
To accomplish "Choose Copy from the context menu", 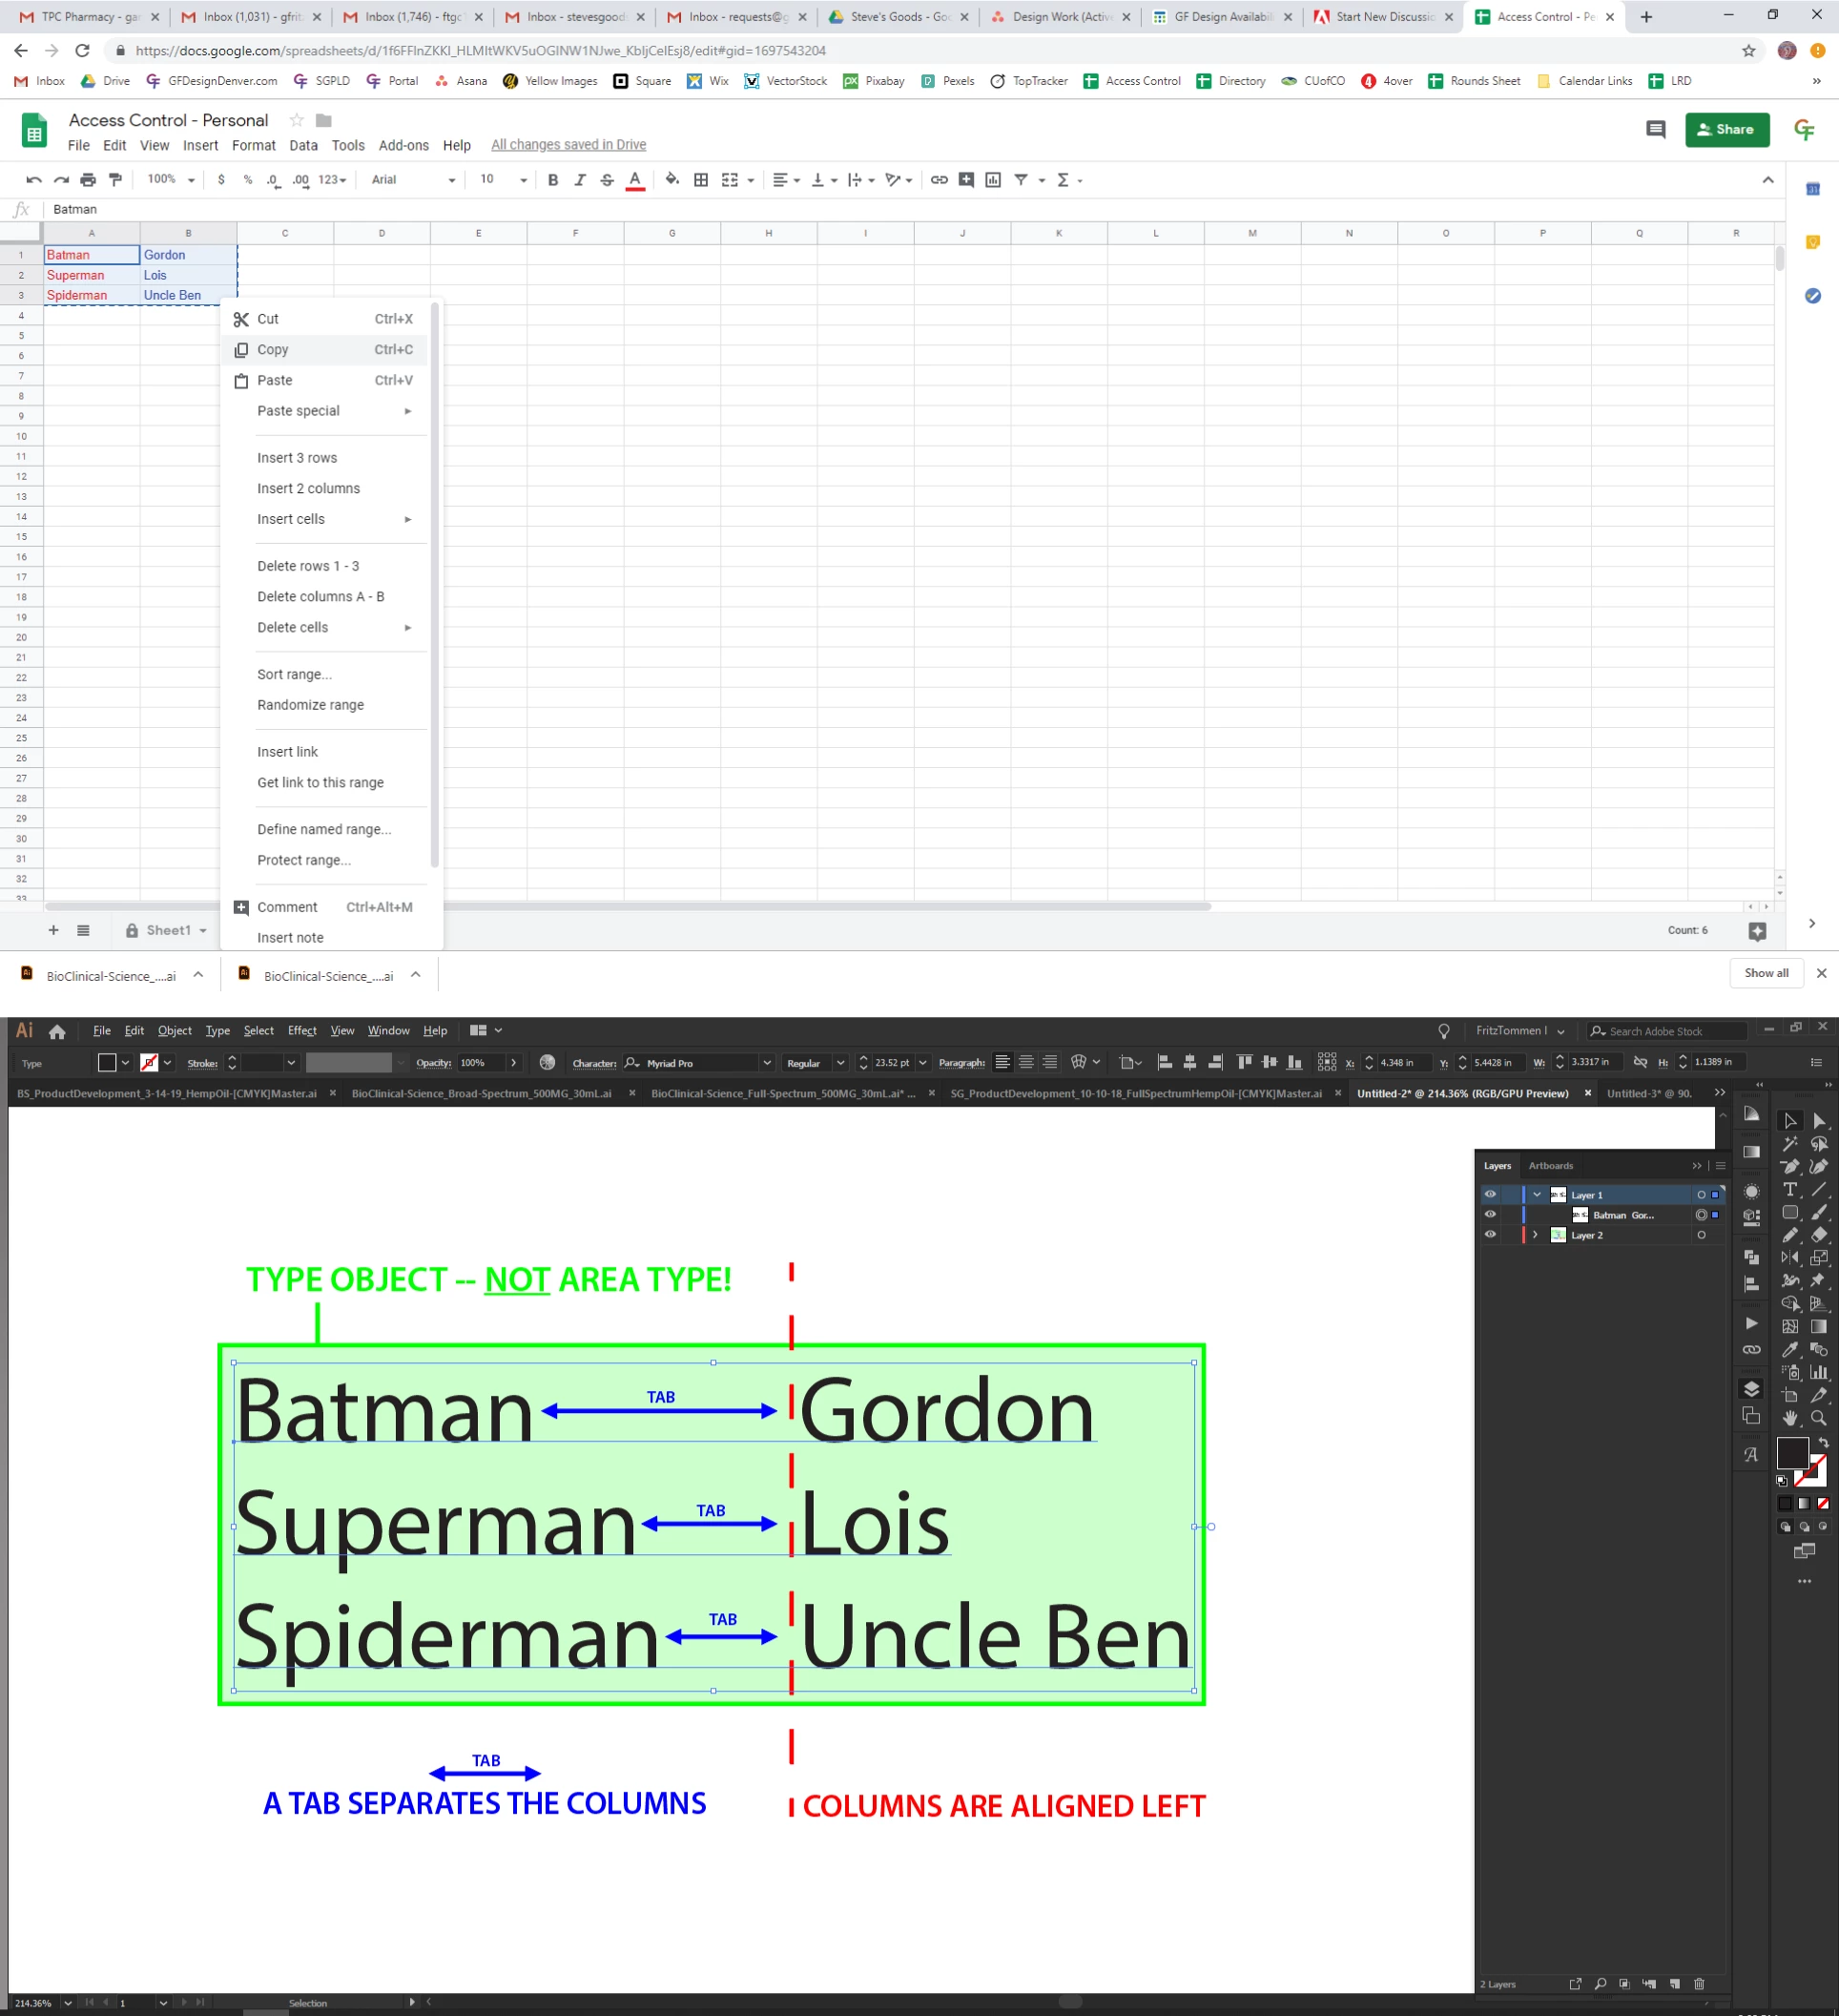I will [x=273, y=350].
